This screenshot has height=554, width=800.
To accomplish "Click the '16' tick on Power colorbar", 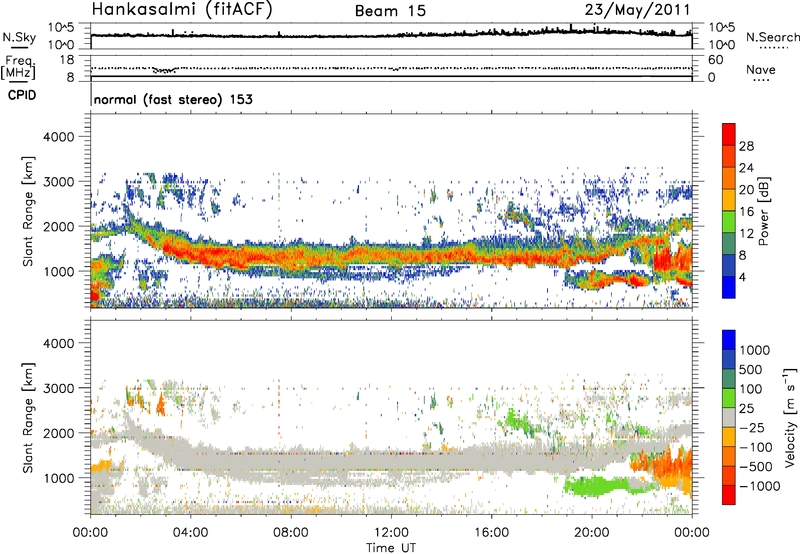I will pyautogui.click(x=746, y=211).
